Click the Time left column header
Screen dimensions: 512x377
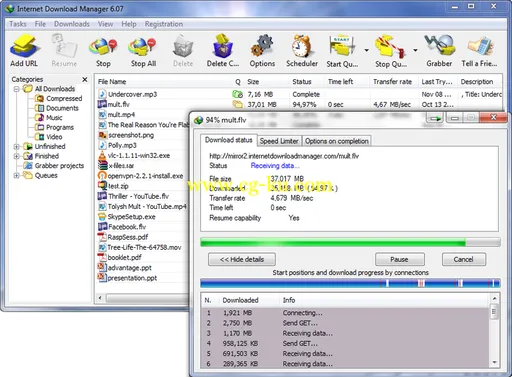346,82
